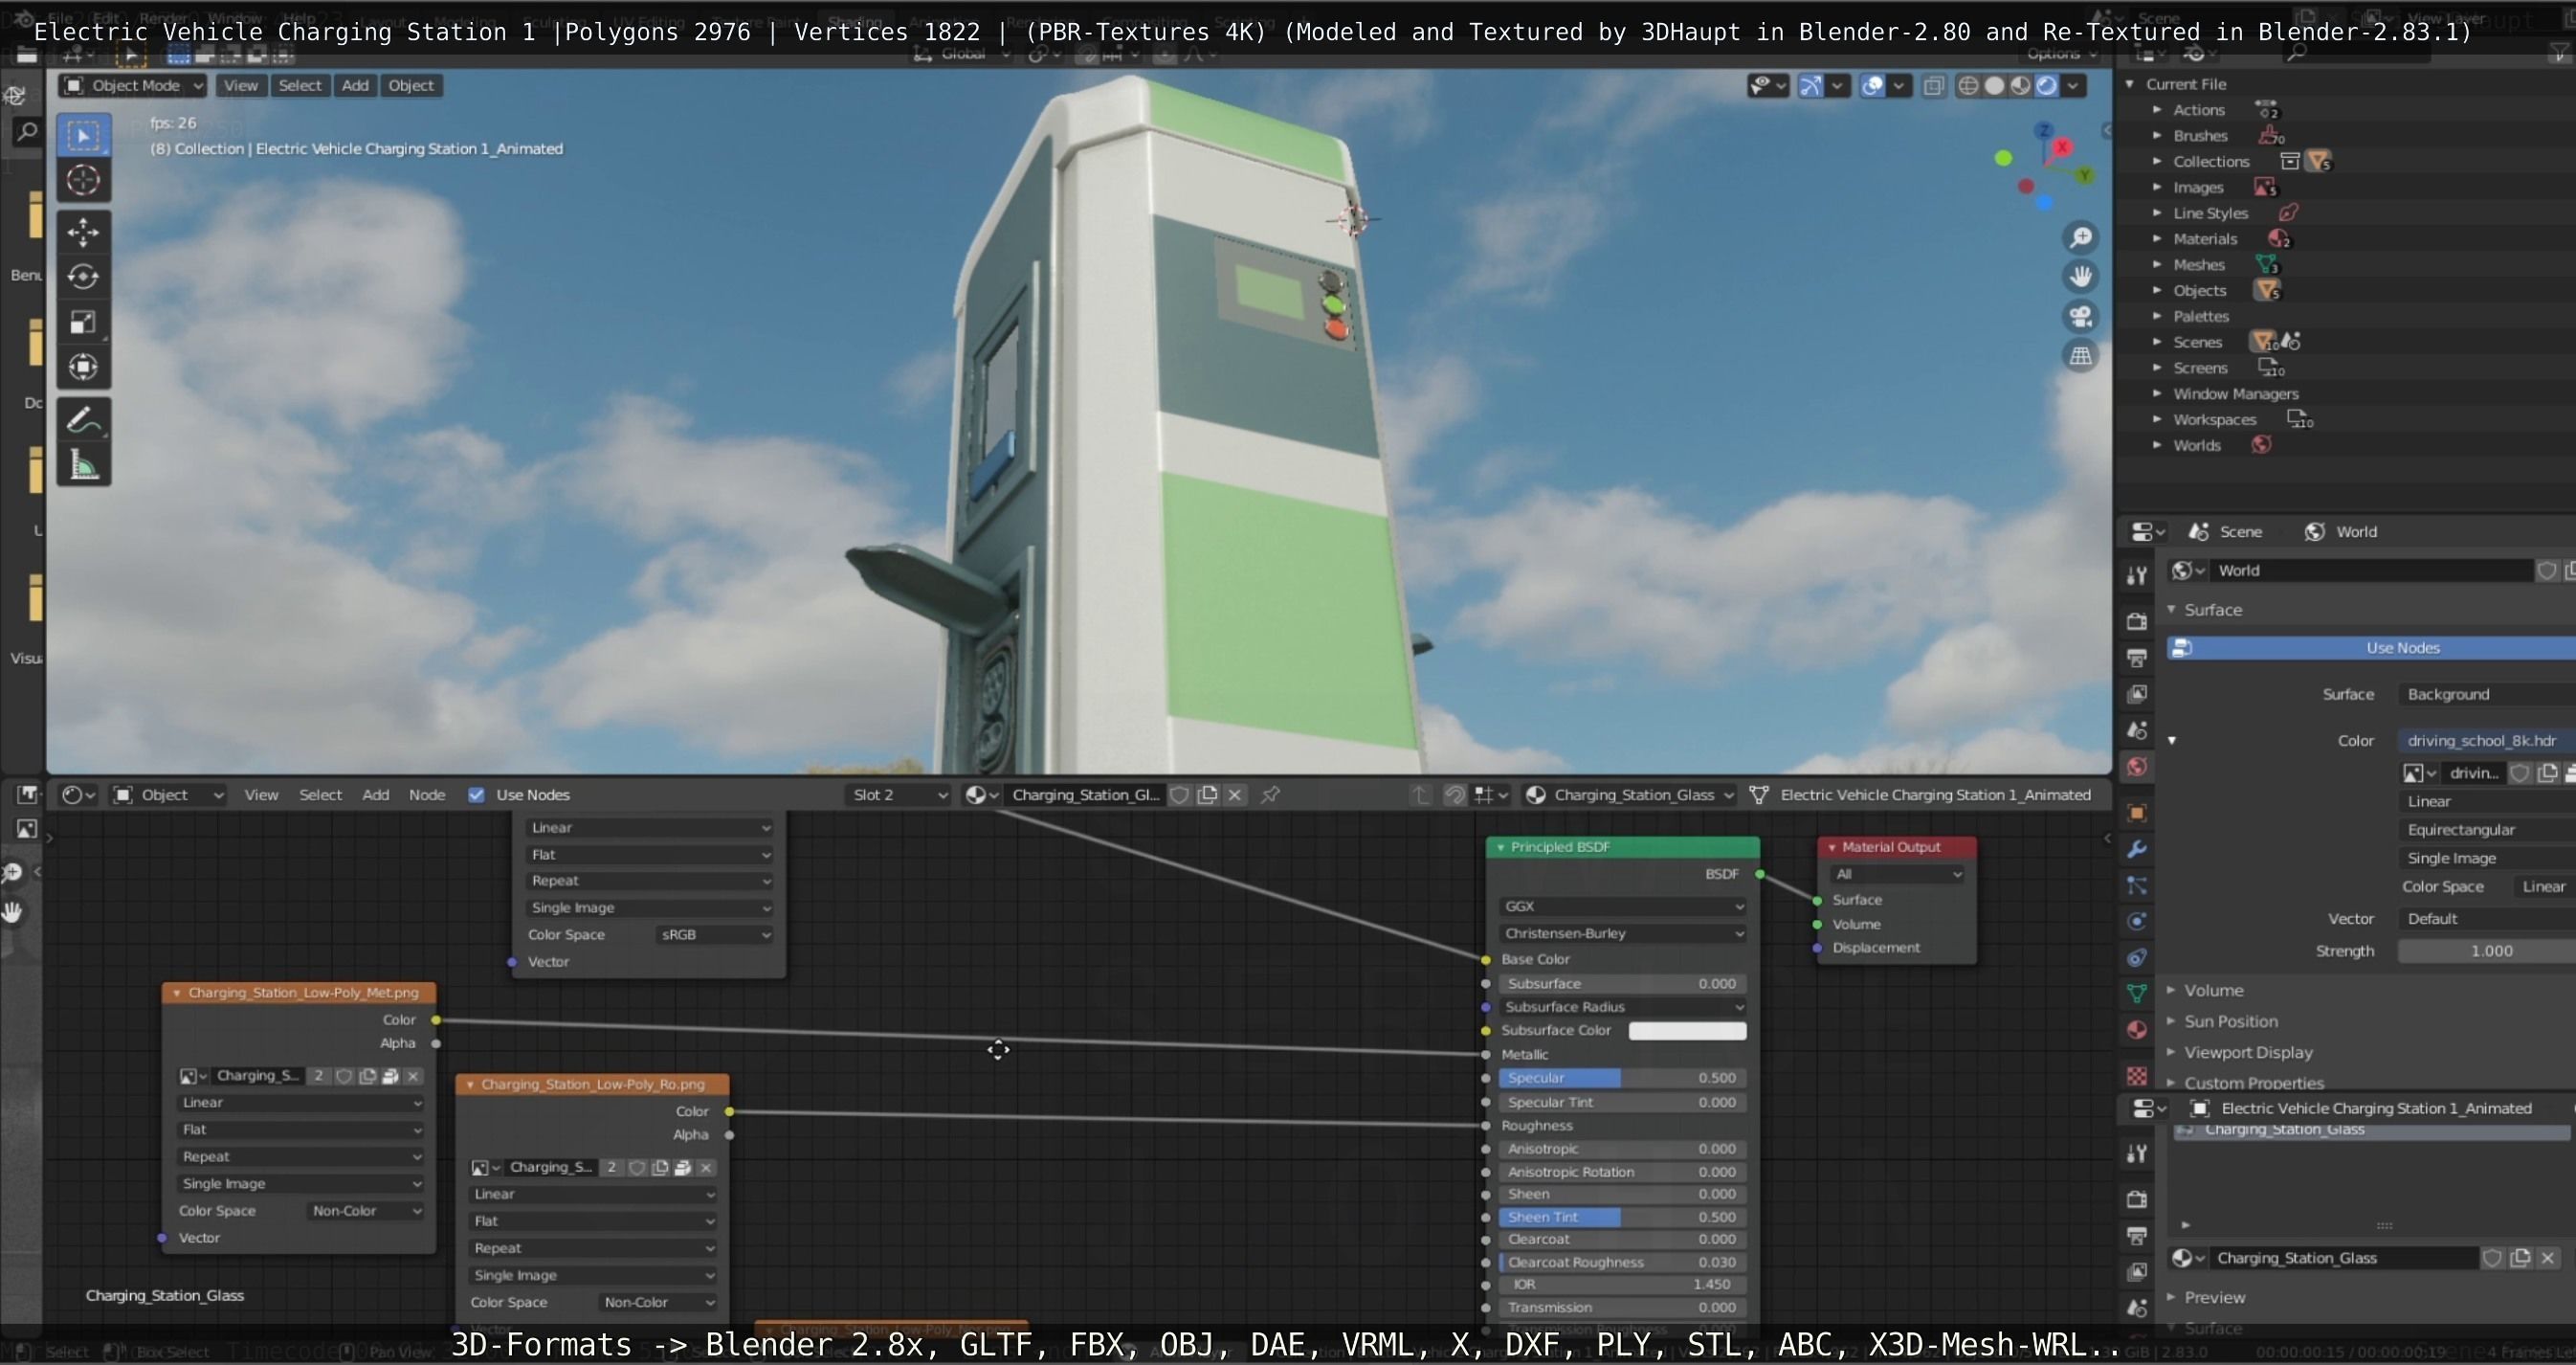Open the viewport Select menu
This screenshot has width=2576, height=1365.
point(300,86)
